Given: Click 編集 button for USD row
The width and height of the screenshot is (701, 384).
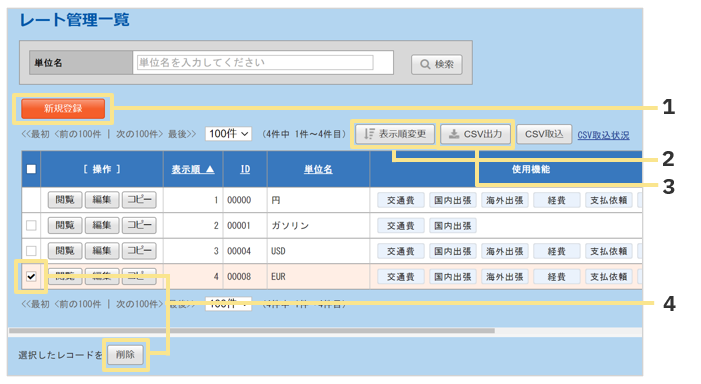Looking at the screenshot, I should (x=102, y=251).
